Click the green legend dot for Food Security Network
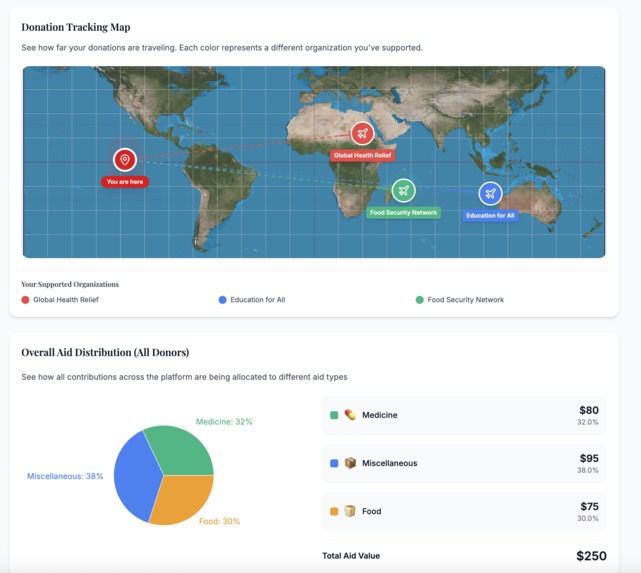The height and width of the screenshot is (573, 641). point(419,300)
